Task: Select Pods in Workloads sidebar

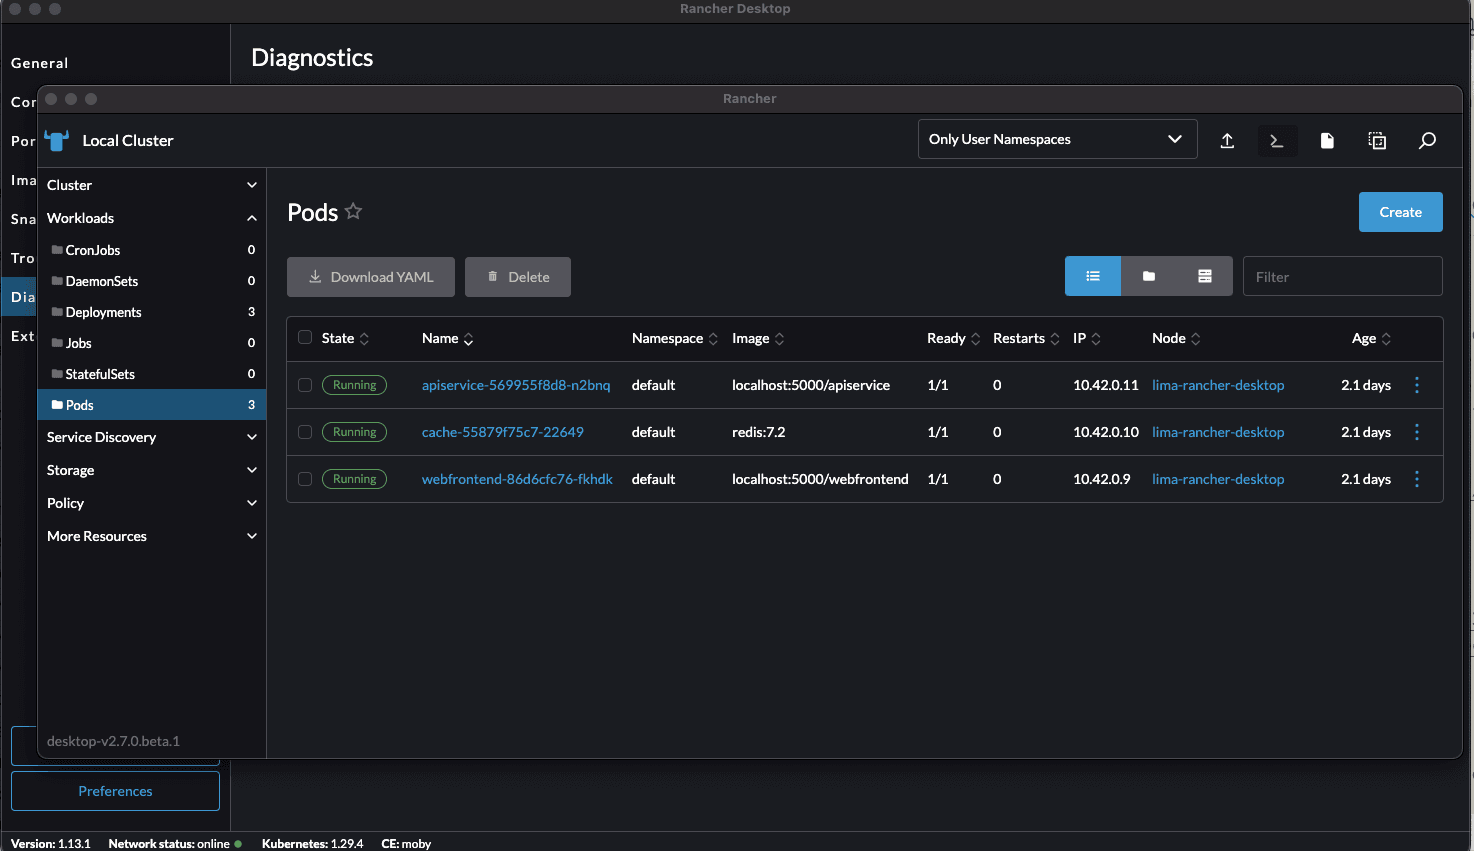Action: coord(152,405)
